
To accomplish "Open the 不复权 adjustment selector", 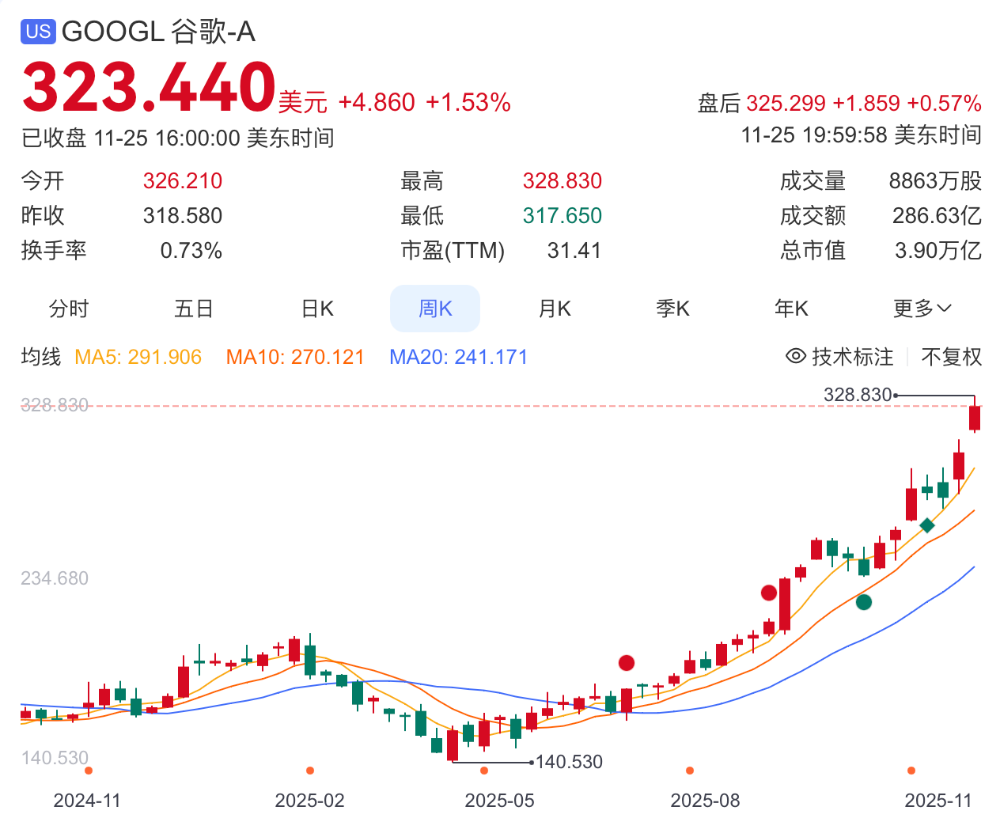I will pyautogui.click(x=951, y=357).
